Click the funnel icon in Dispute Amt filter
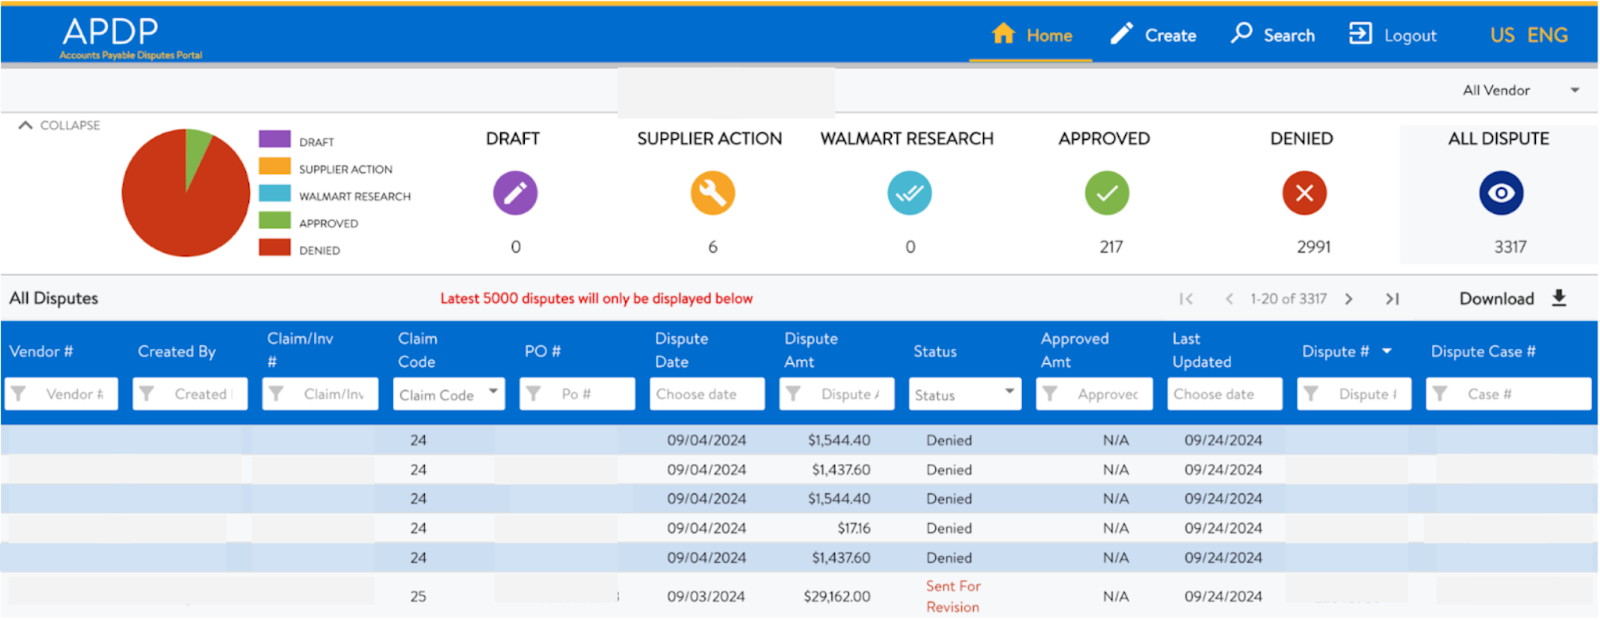This screenshot has width=1600, height=620. pos(793,394)
